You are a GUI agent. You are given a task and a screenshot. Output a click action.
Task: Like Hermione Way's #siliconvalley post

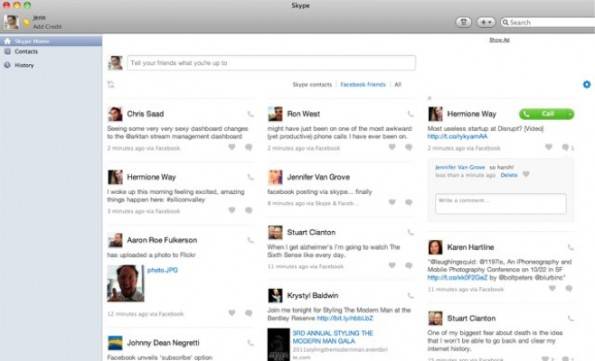pyautogui.click(x=232, y=210)
